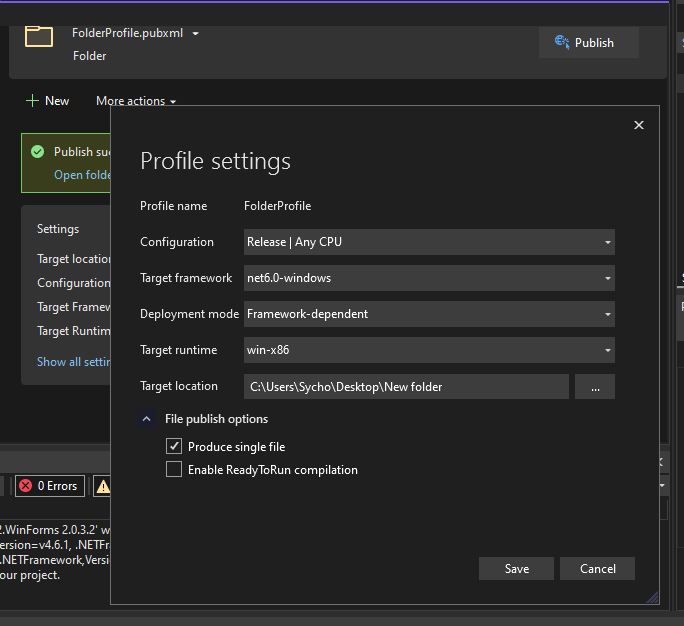Viewport: 684px width, 626px height.
Task: Uncheck Produce single file
Action: point(174,447)
